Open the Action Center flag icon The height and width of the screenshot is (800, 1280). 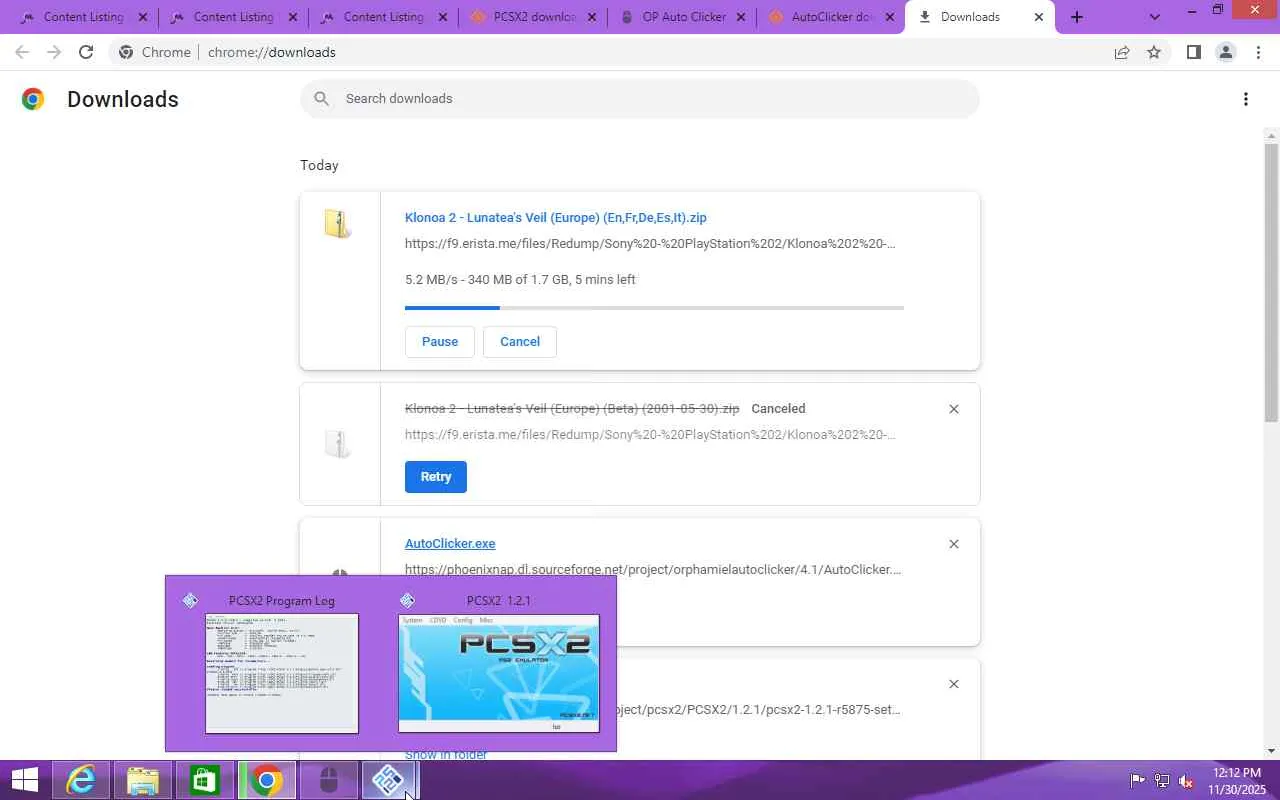(1137, 781)
